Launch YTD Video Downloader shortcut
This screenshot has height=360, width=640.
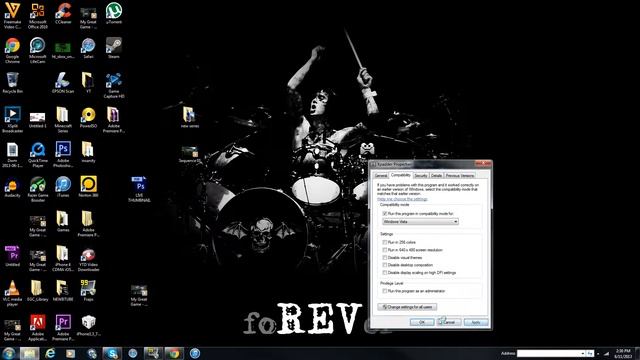88,258
